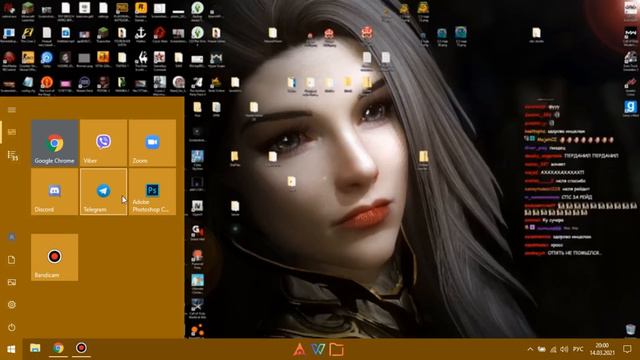This screenshot has width=640, height=360.
Task: Switch to the pinned tiles view in Start
Action: [x=12, y=132]
